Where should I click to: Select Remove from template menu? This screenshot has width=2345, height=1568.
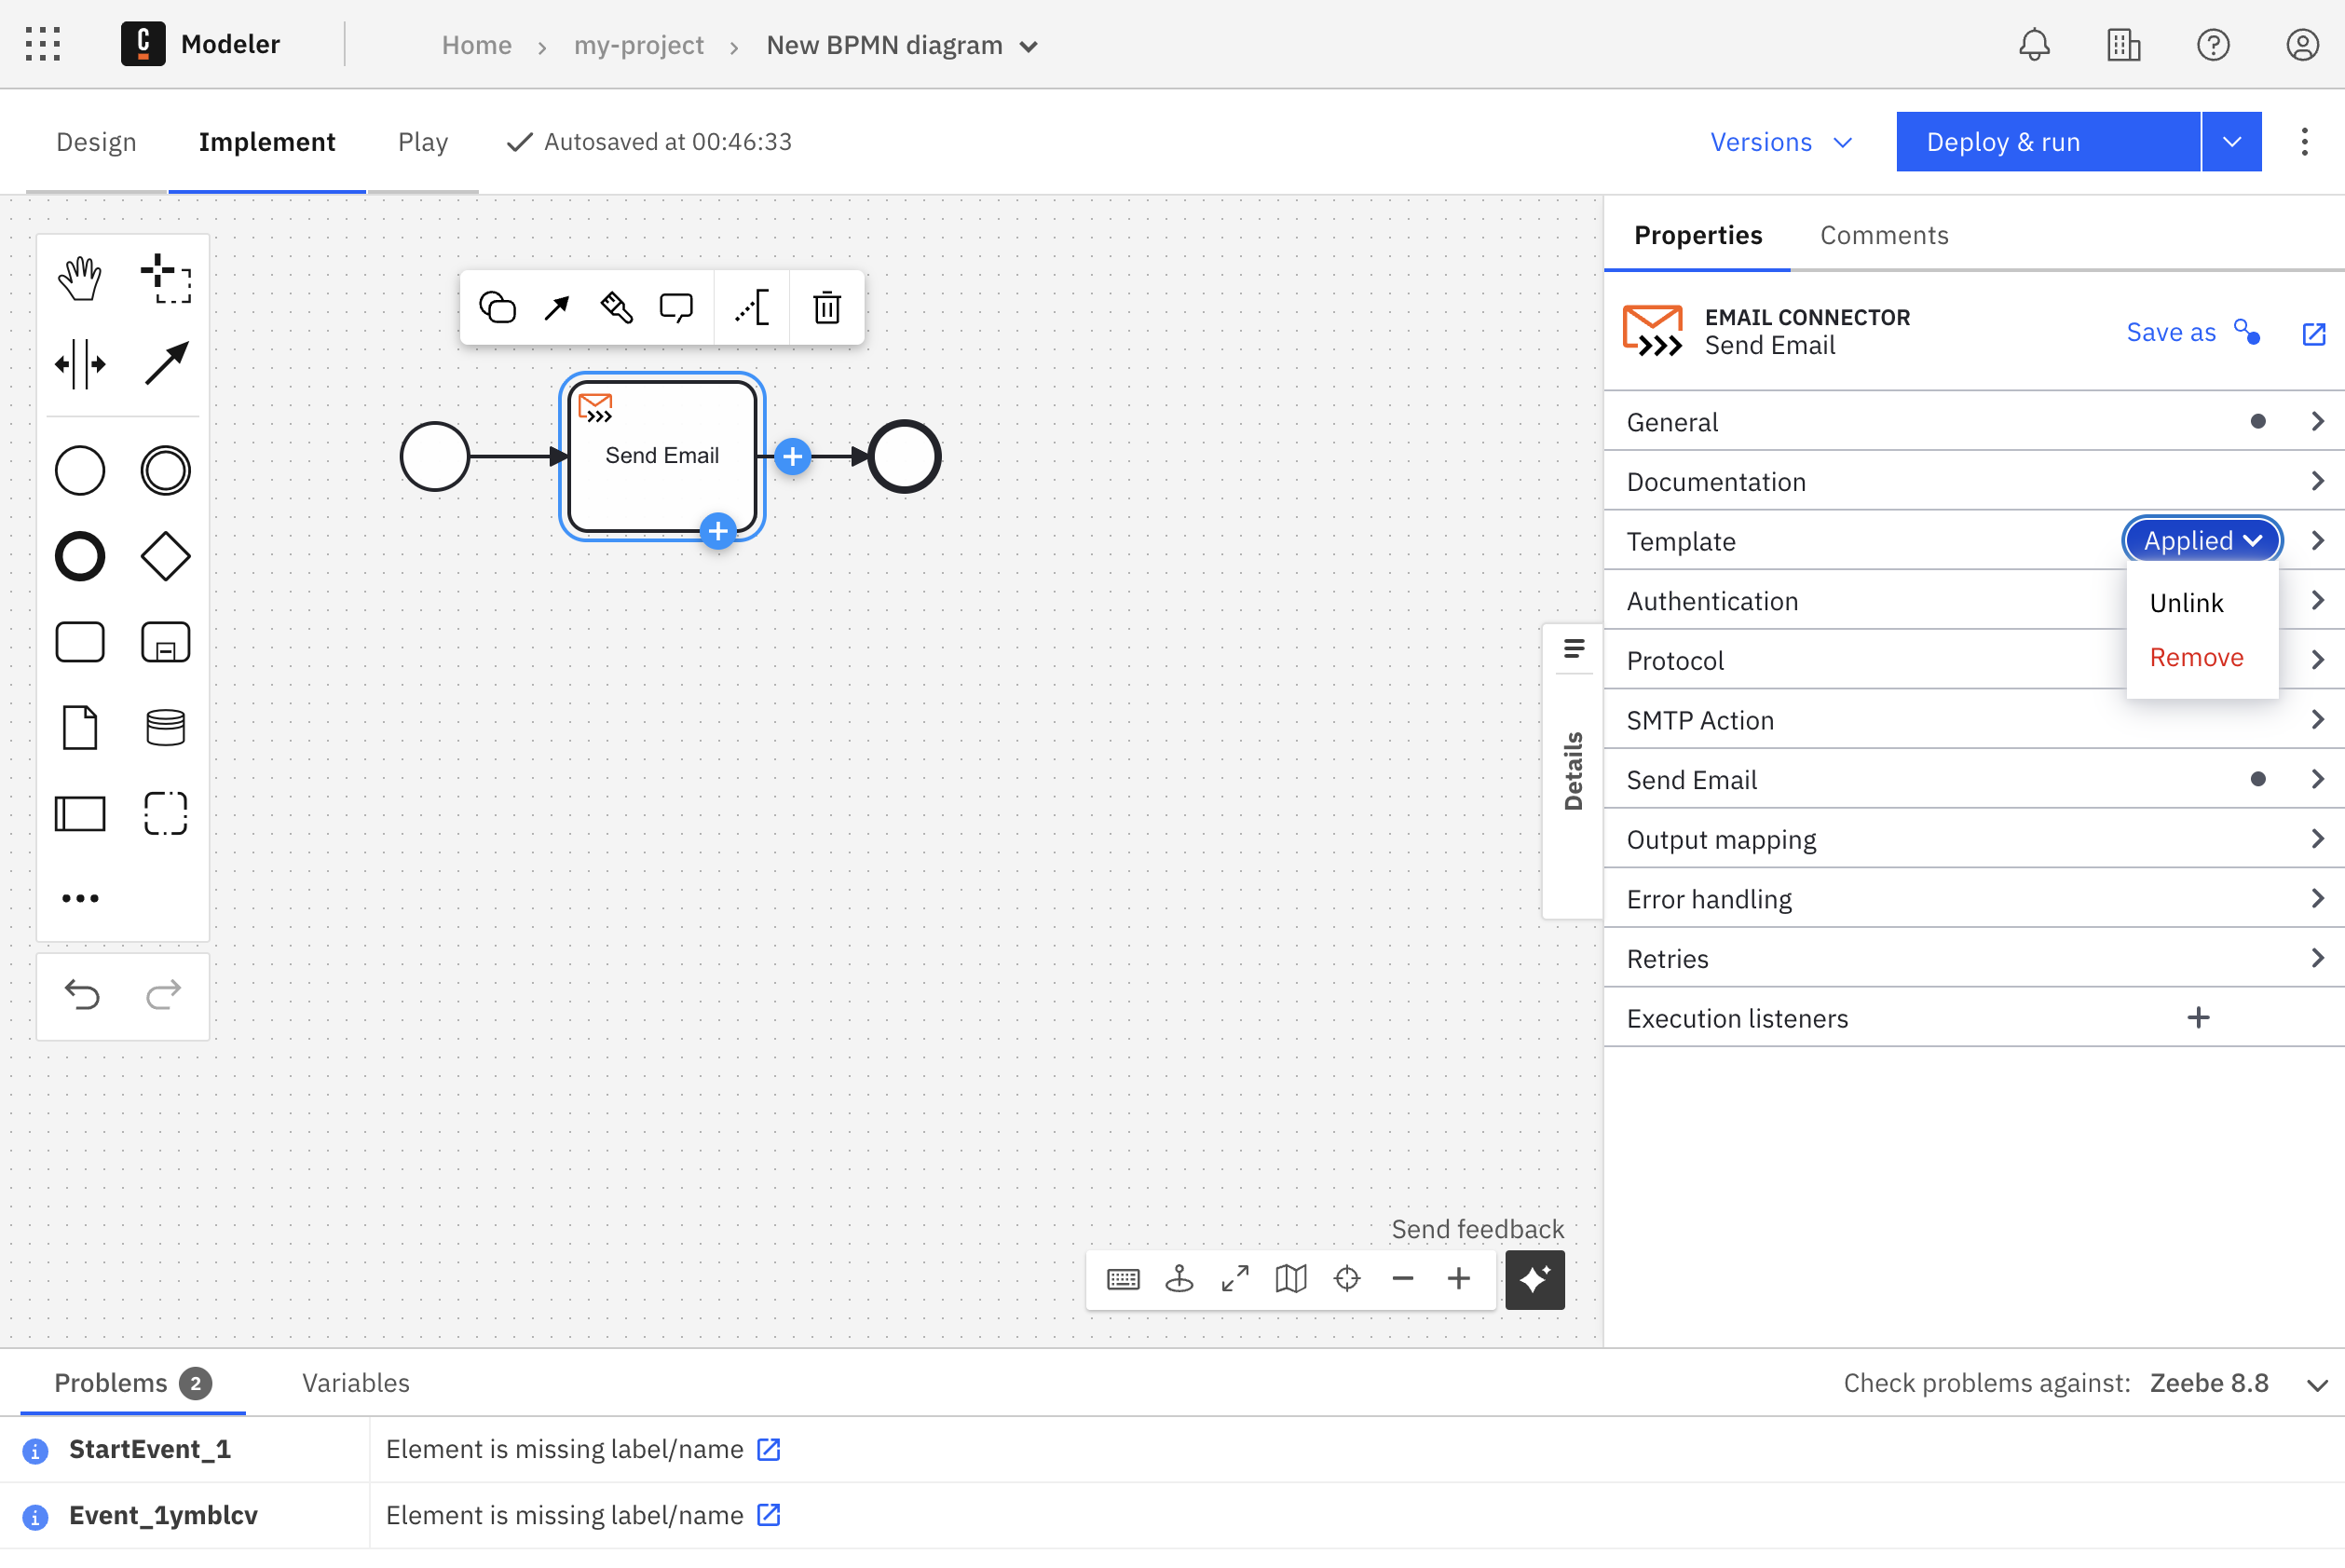(2196, 657)
